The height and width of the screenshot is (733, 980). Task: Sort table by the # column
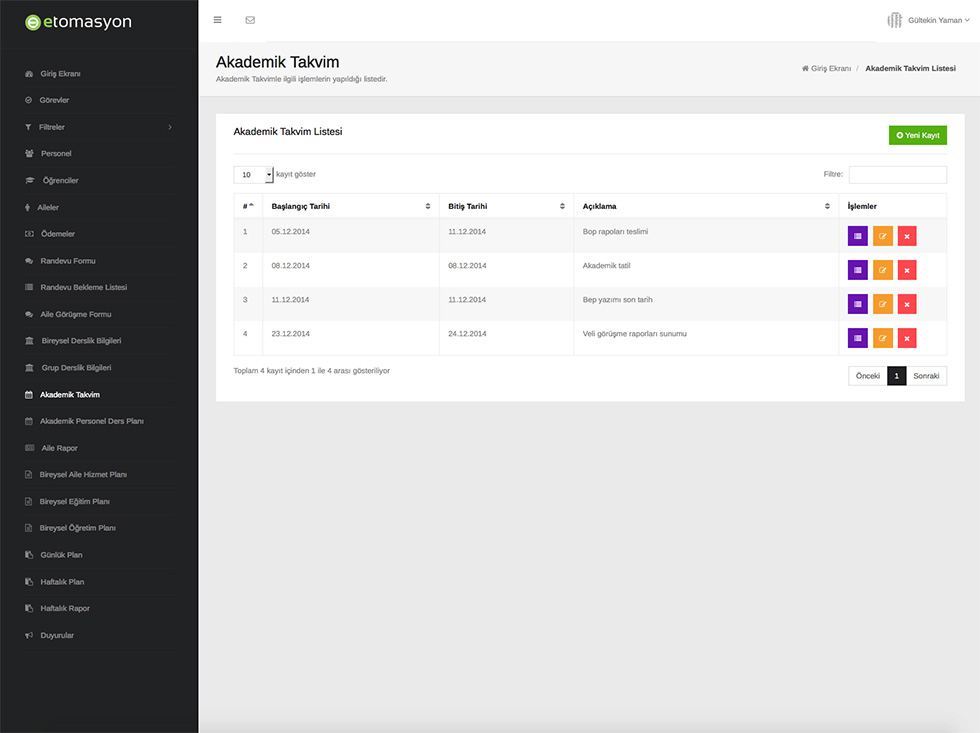point(248,206)
